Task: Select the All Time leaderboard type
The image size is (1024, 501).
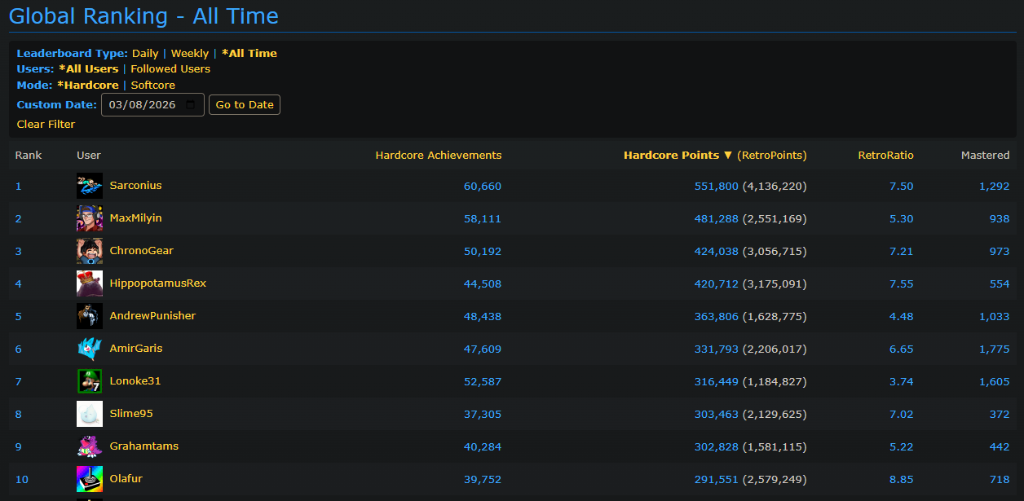Action: [249, 54]
